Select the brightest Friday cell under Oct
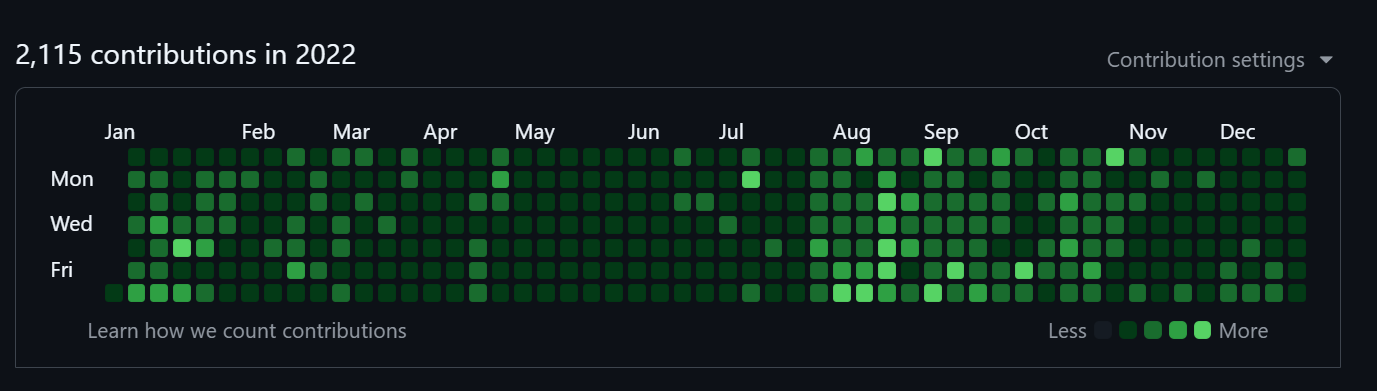 tap(1024, 270)
